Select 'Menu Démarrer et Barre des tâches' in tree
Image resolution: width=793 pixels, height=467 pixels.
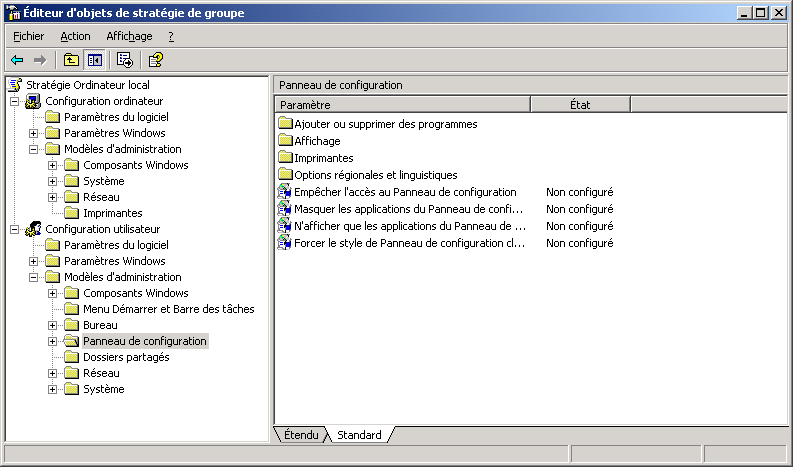point(168,309)
